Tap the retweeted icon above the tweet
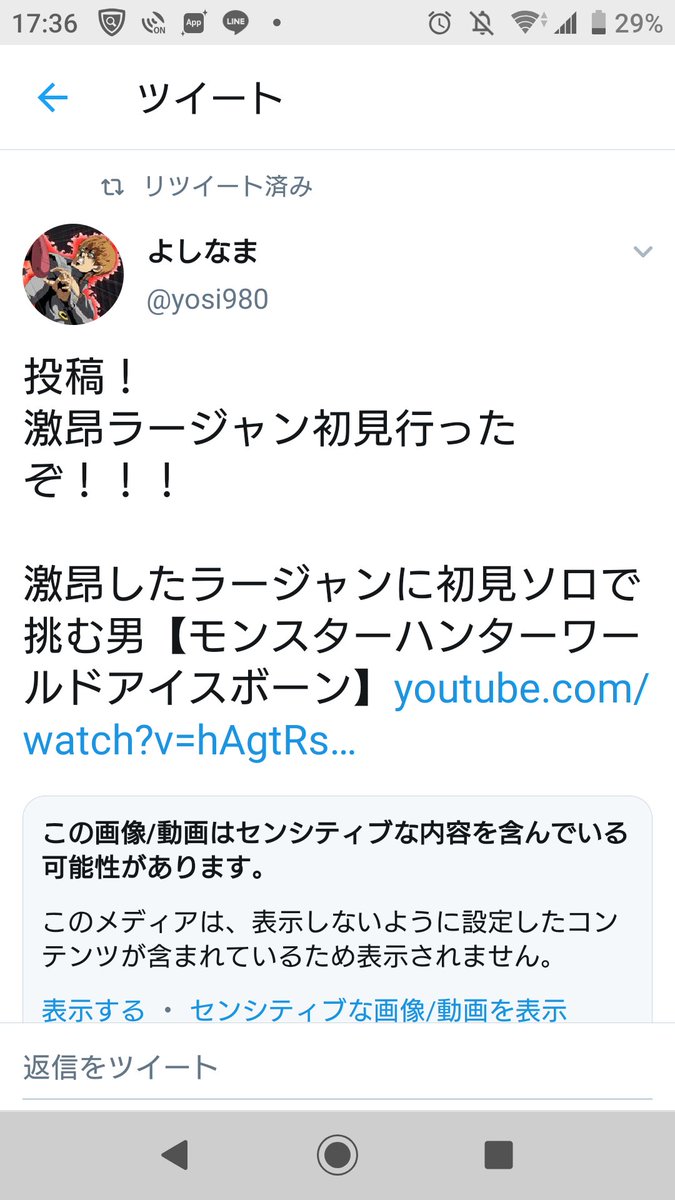This screenshot has height=1200, width=675. tap(114, 186)
